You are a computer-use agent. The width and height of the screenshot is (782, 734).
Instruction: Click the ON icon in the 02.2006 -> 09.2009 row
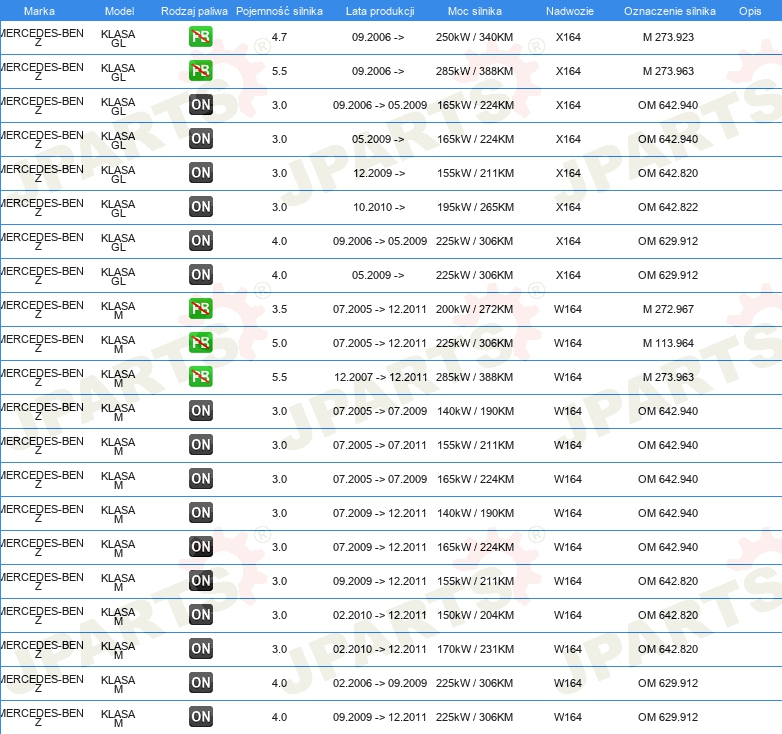click(x=201, y=683)
